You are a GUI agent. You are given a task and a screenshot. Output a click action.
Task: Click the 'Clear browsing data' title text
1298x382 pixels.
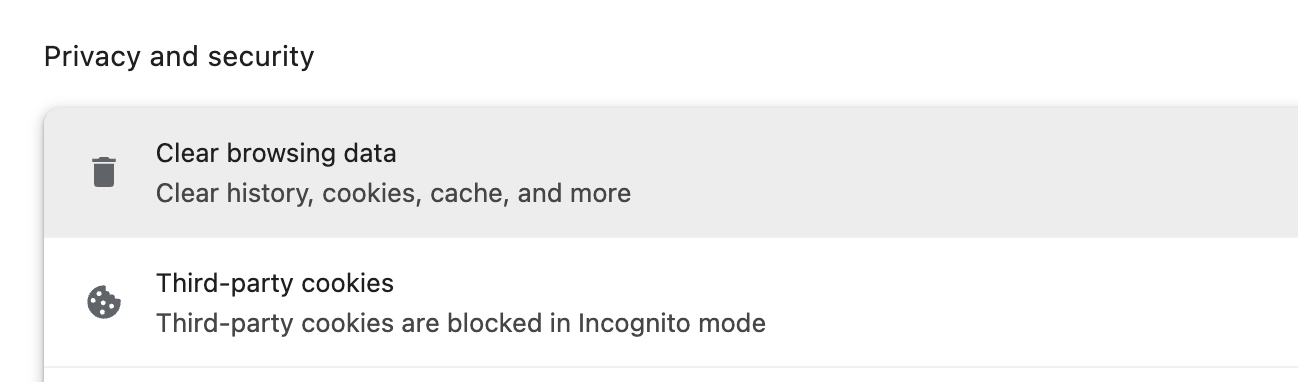click(x=276, y=153)
